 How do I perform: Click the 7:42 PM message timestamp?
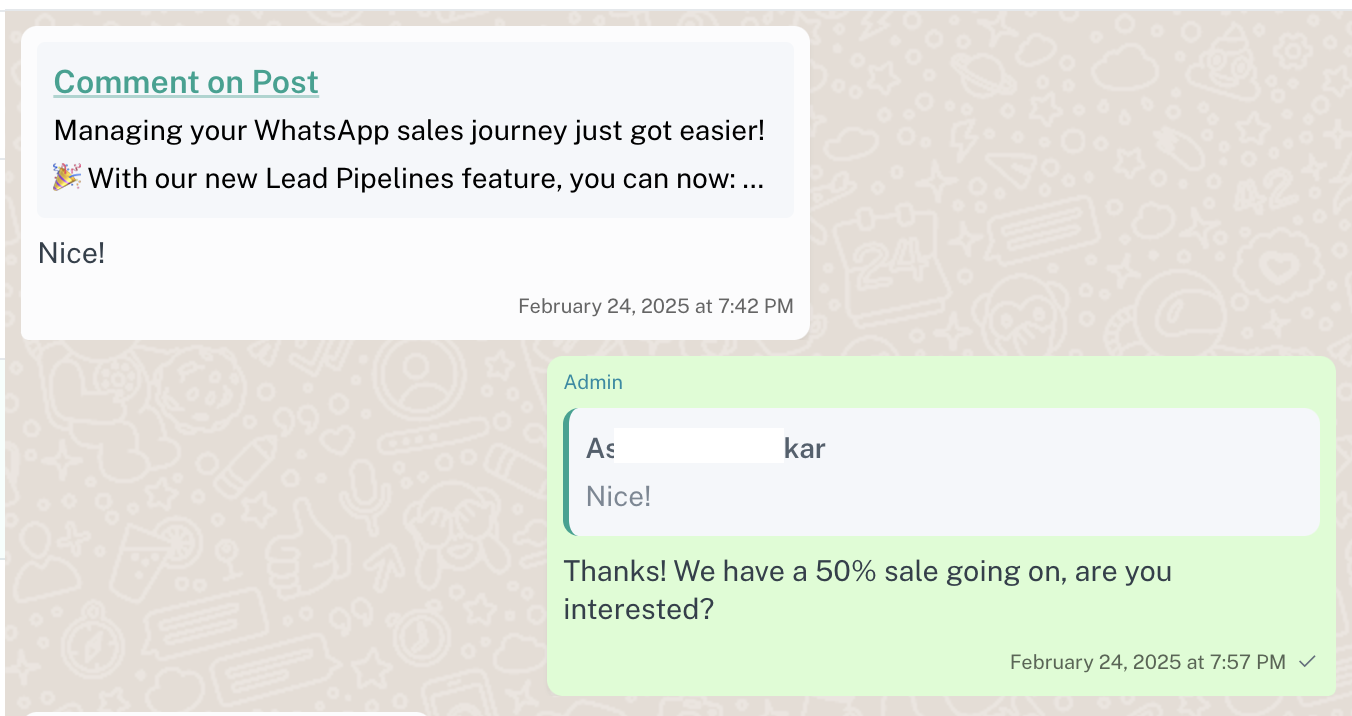[x=655, y=306]
